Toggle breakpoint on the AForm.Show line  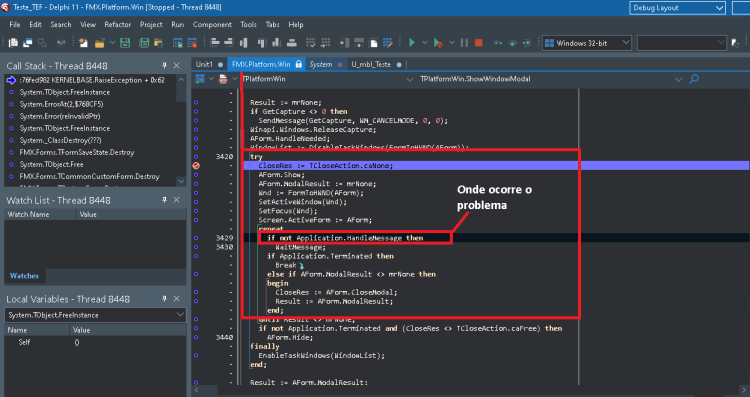tap(196, 175)
